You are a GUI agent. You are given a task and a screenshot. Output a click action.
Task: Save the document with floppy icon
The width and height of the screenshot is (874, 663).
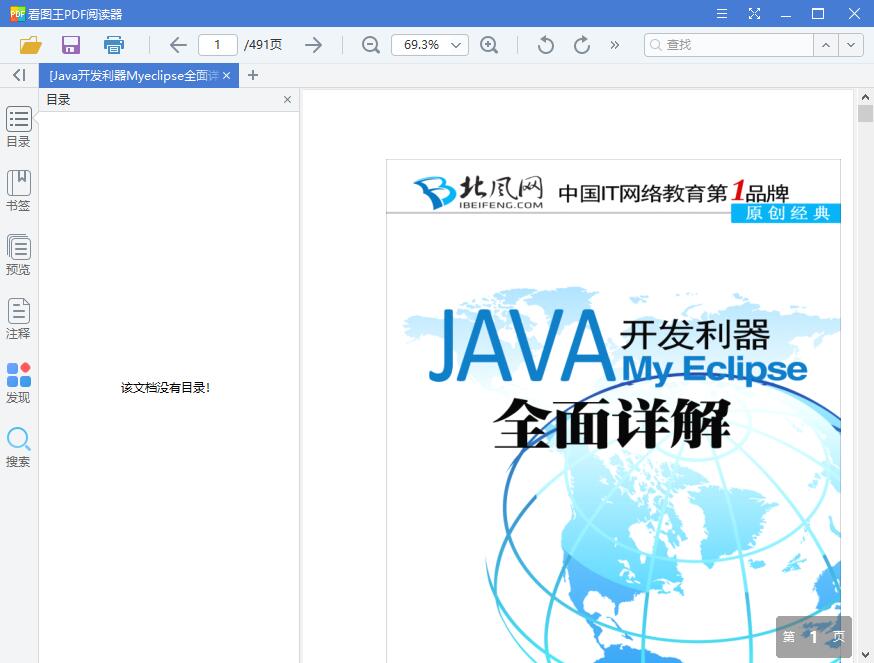tap(71, 45)
